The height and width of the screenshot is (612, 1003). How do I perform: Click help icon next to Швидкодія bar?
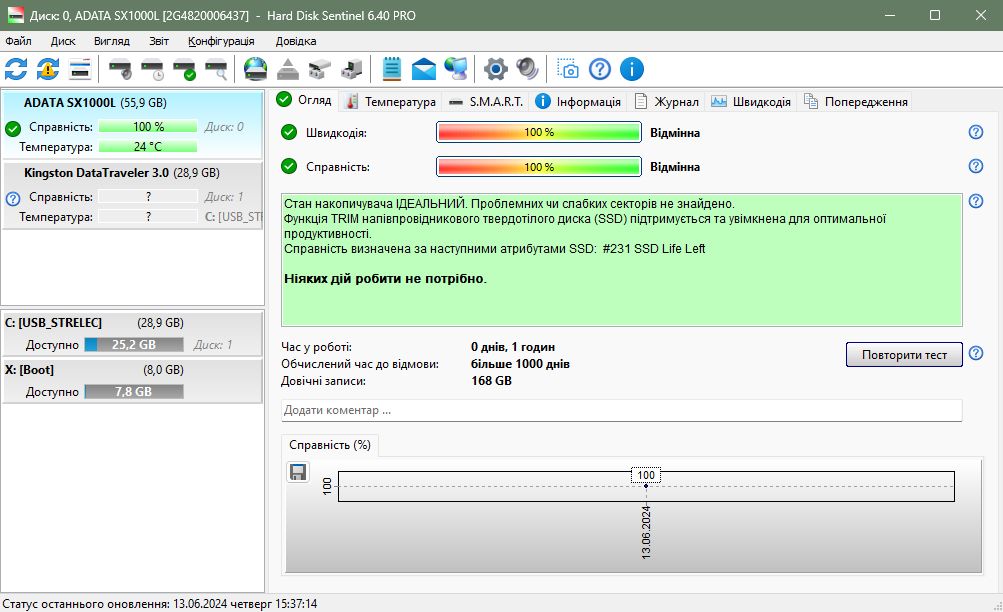point(975,132)
